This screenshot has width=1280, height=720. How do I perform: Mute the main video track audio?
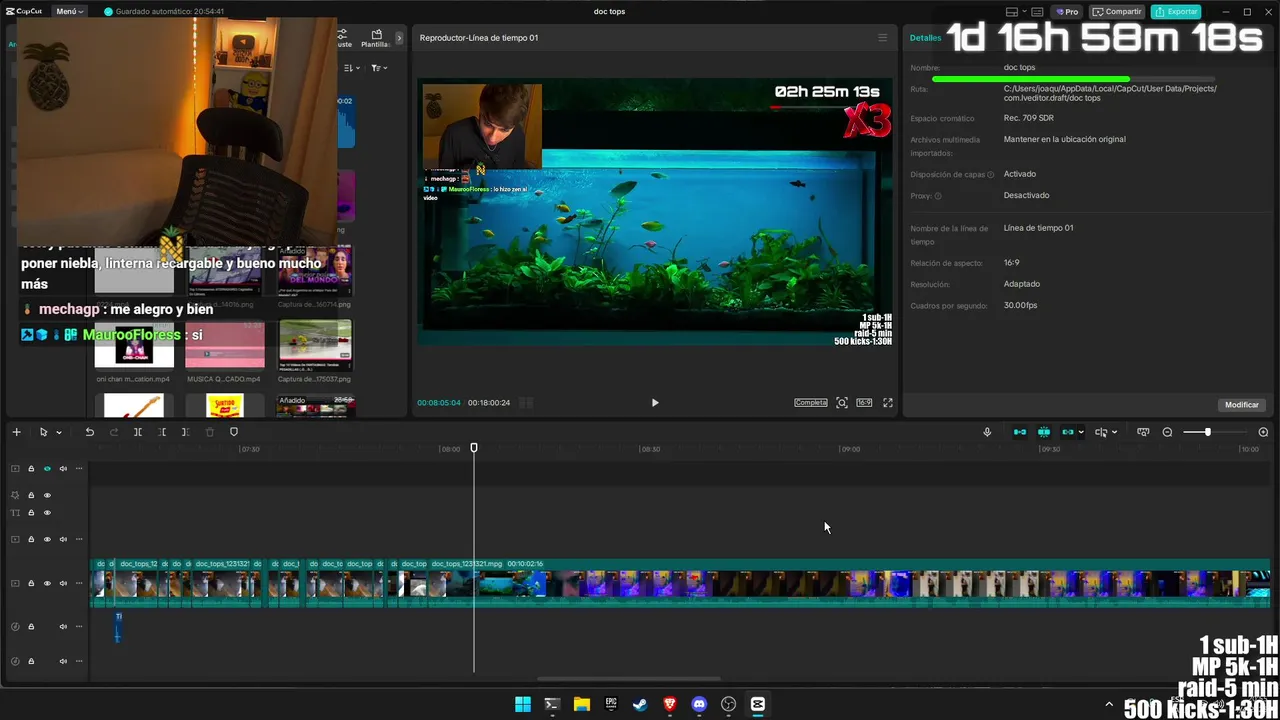[63, 583]
